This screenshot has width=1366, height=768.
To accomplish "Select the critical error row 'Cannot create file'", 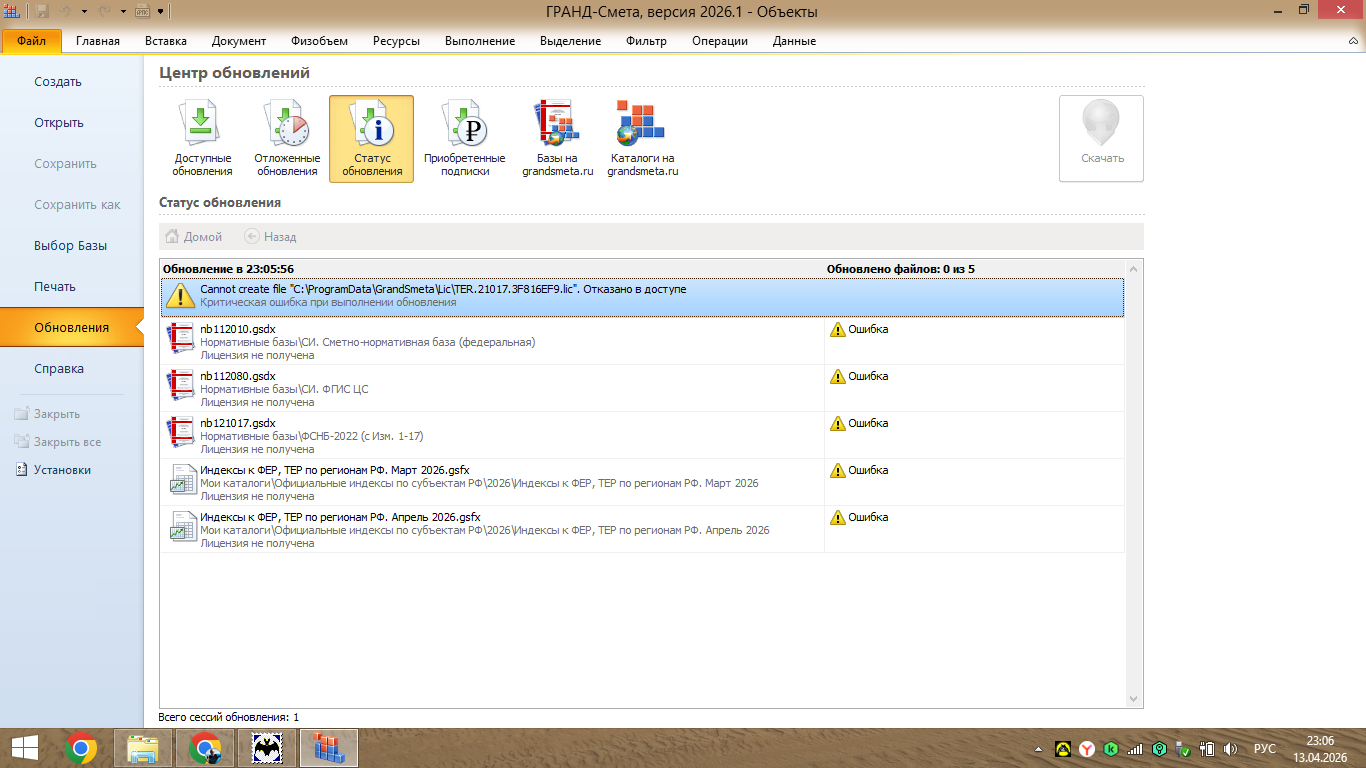I will [642, 297].
